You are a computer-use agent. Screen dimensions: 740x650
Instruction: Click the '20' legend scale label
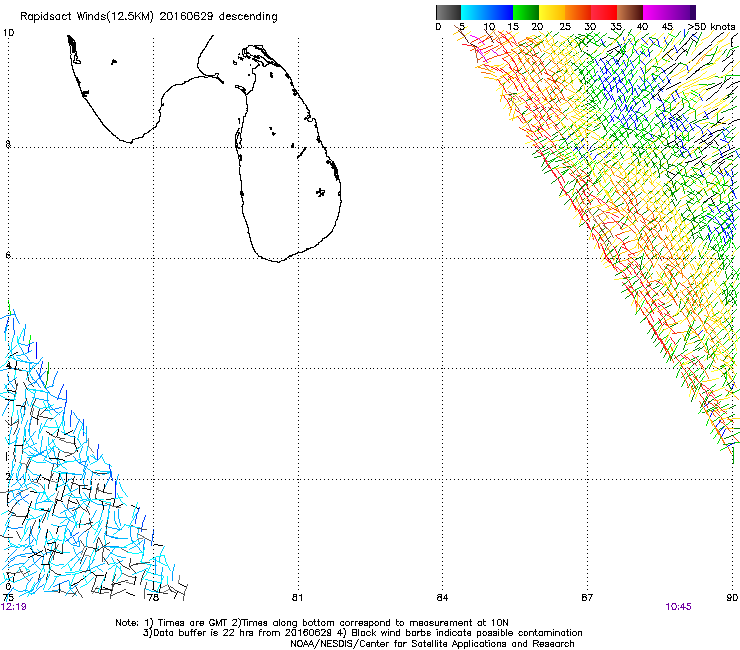(x=537, y=27)
